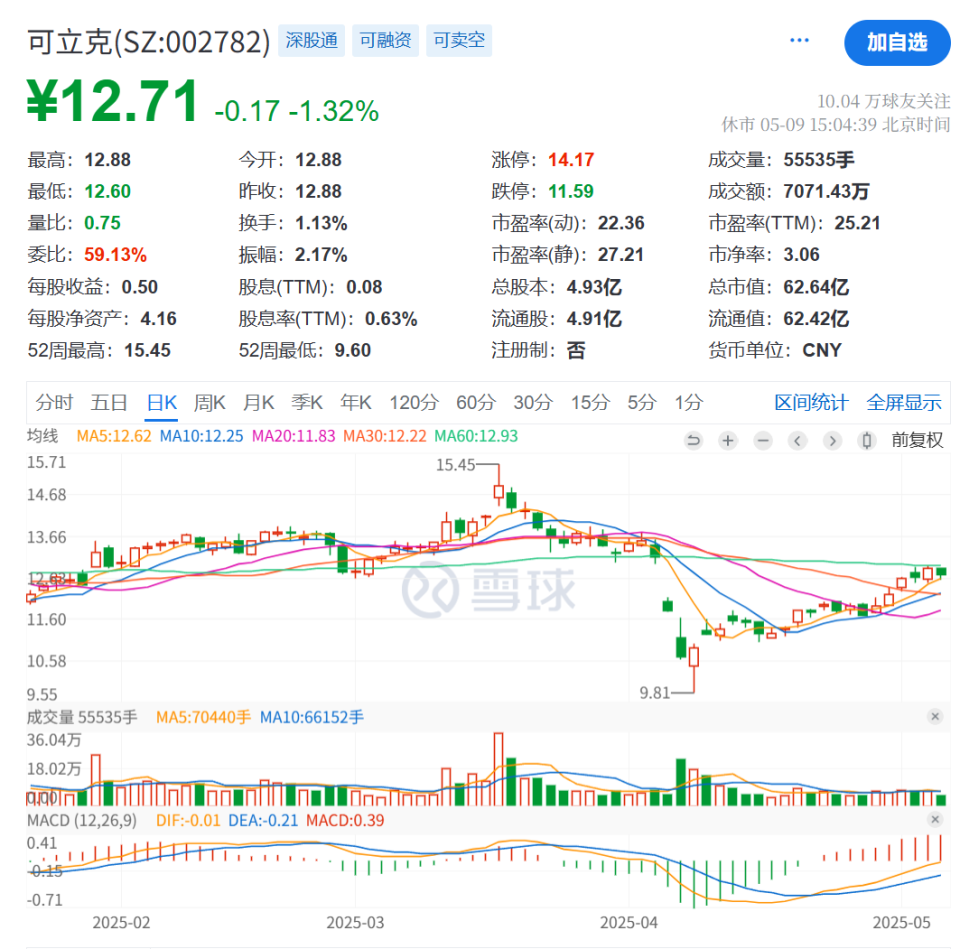The height and width of the screenshot is (949, 960).
Task: Select the 季K chart tab
Action: point(307,402)
